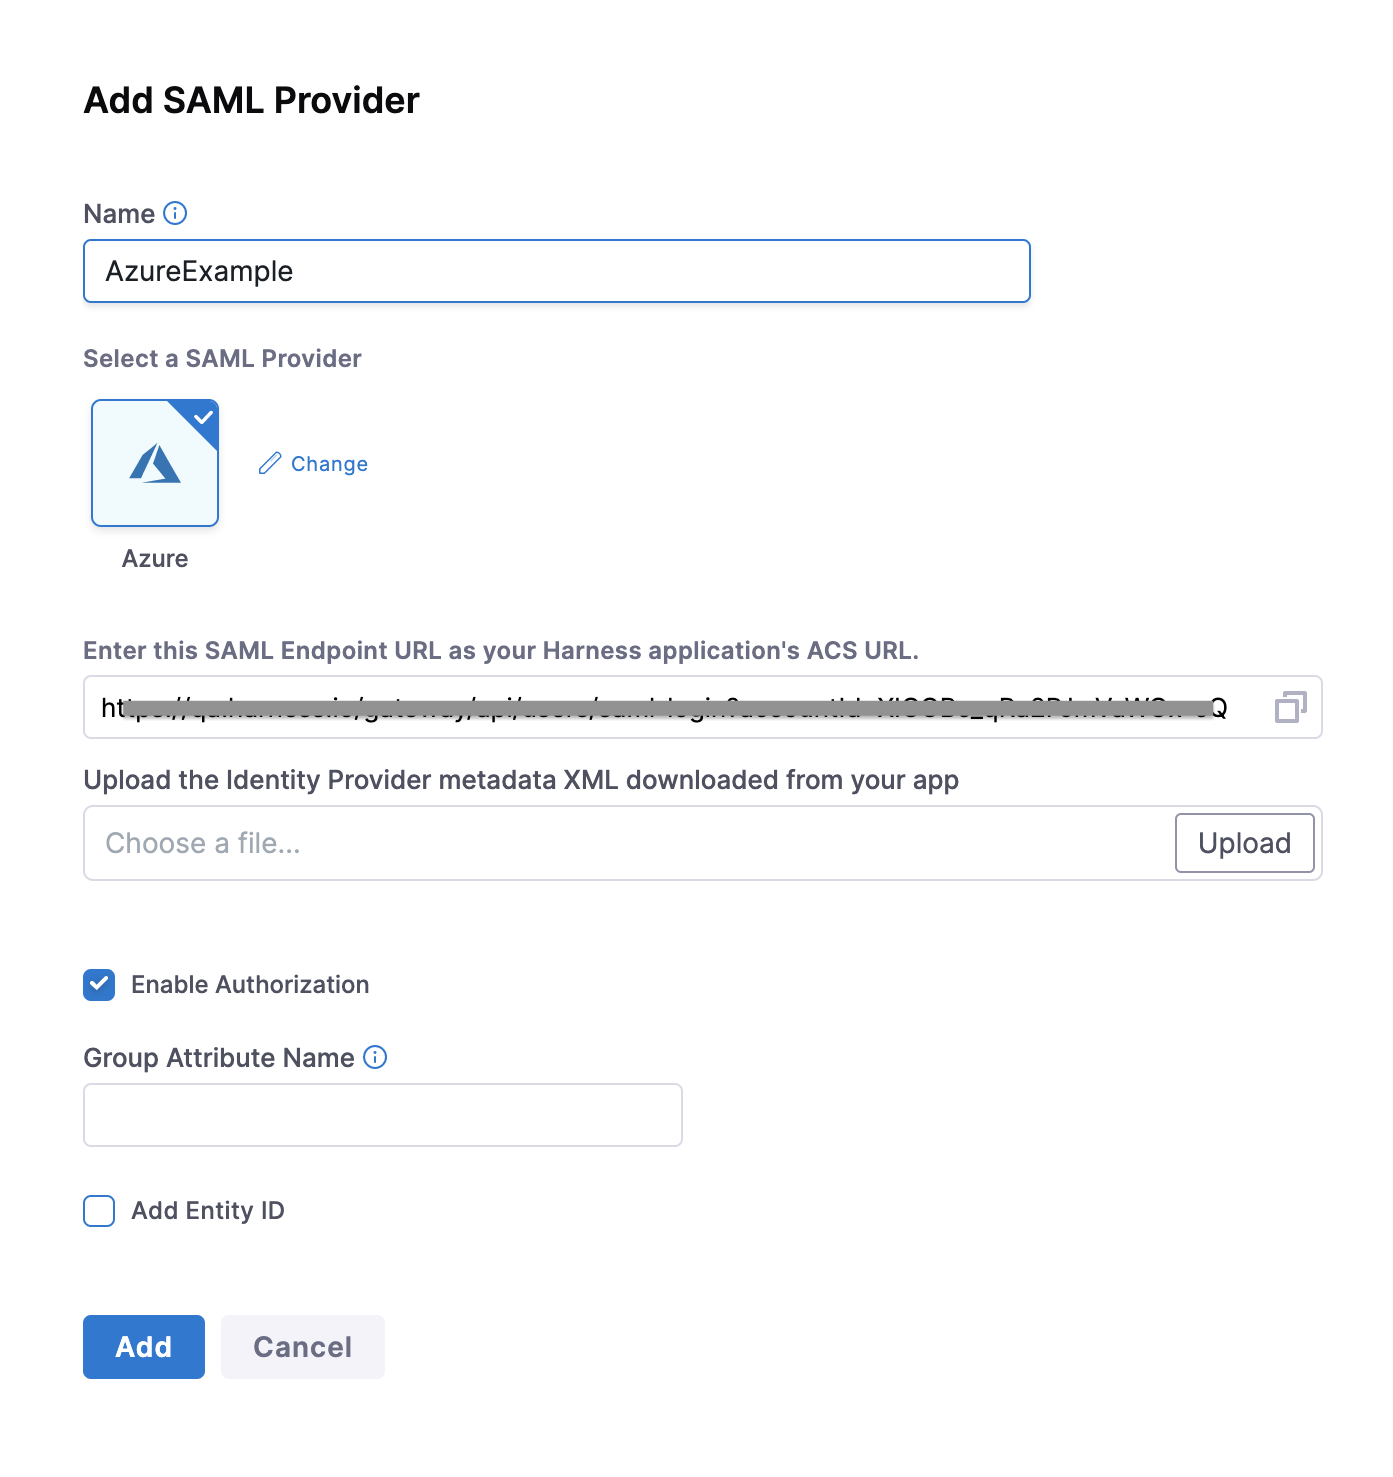Screen dimensions: 1393x1477
Task: Click the Choose a file input
Action: click(x=628, y=843)
